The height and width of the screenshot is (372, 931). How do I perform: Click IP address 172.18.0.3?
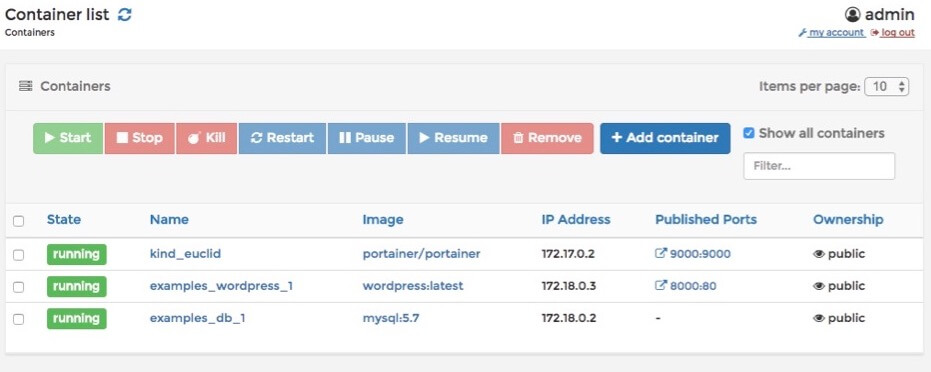(569, 286)
